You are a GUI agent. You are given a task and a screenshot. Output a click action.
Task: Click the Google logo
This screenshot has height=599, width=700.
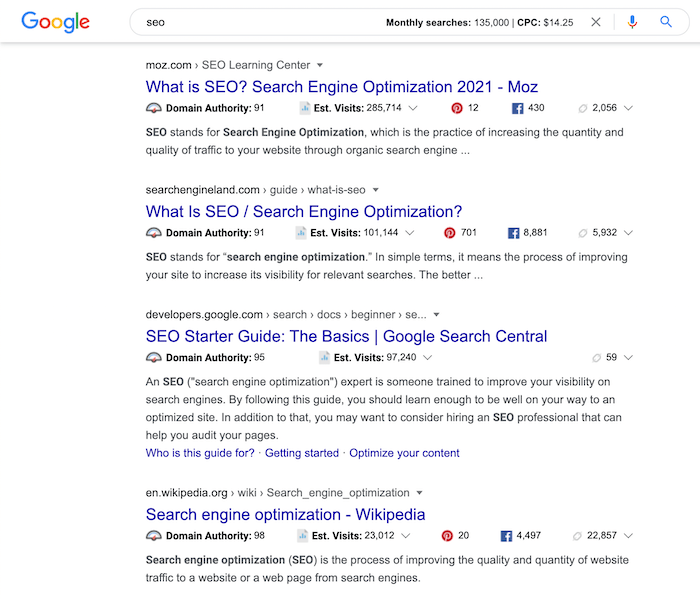click(55, 22)
